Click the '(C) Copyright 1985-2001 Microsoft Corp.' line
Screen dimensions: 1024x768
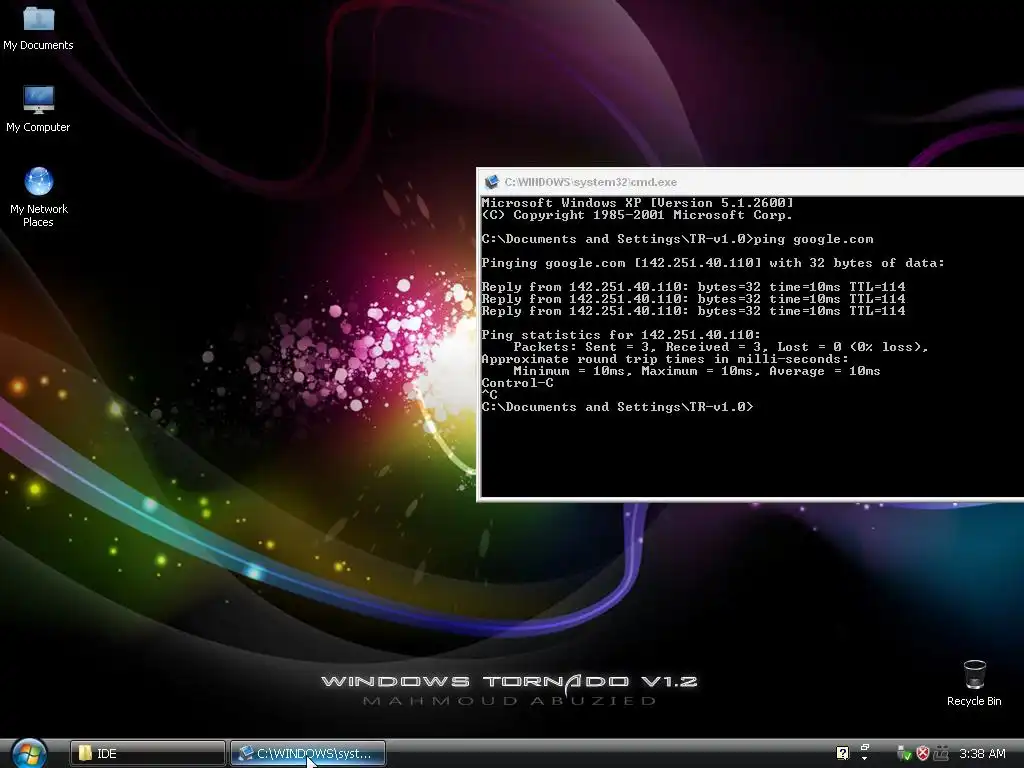click(637, 215)
